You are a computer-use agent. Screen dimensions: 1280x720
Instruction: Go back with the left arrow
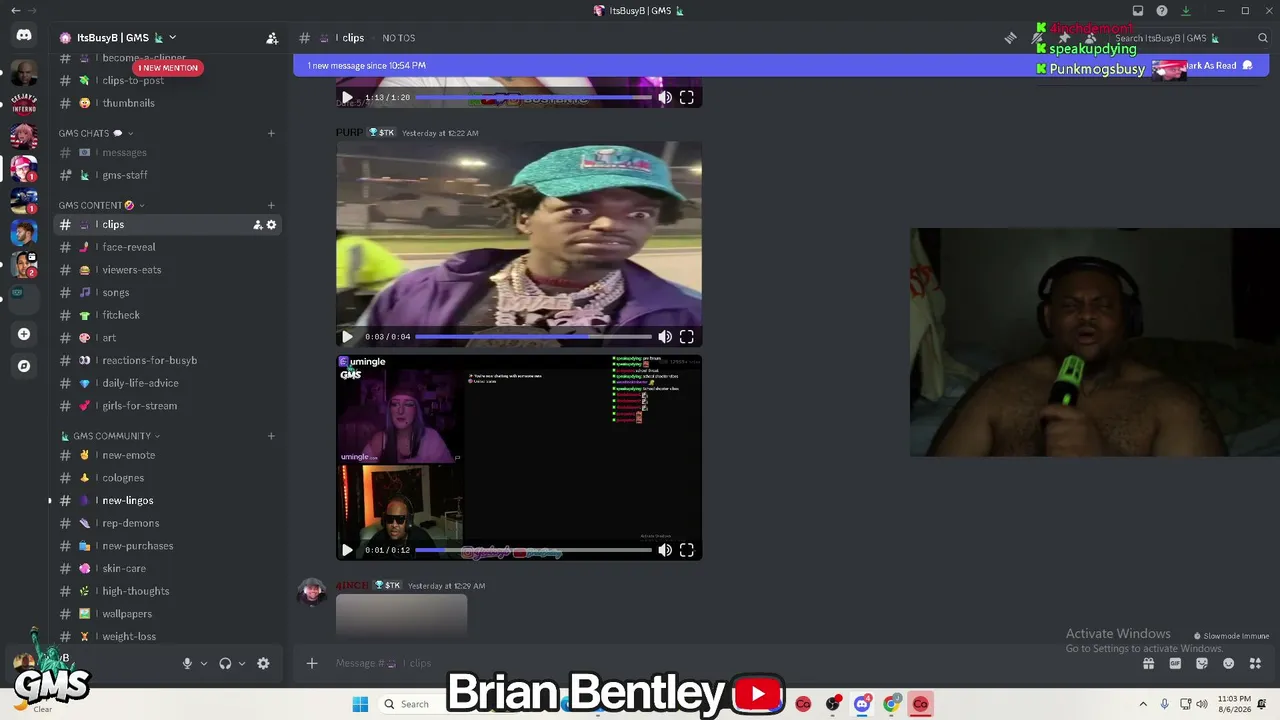[x=15, y=11]
